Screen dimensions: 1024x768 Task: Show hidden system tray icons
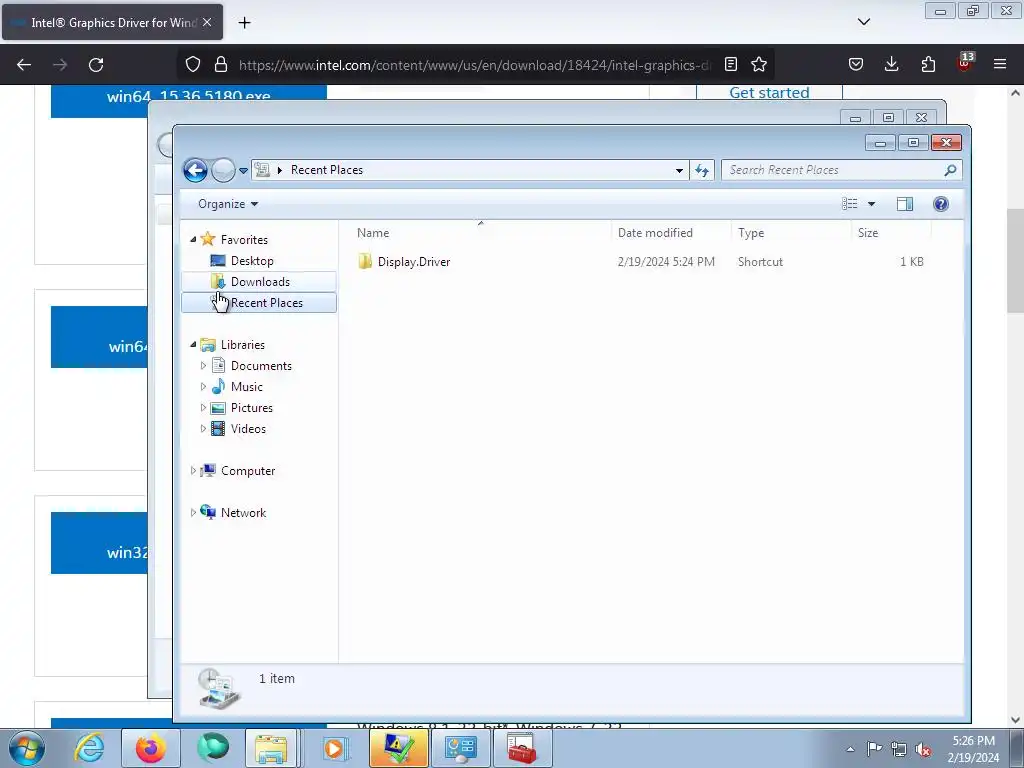[850, 749]
